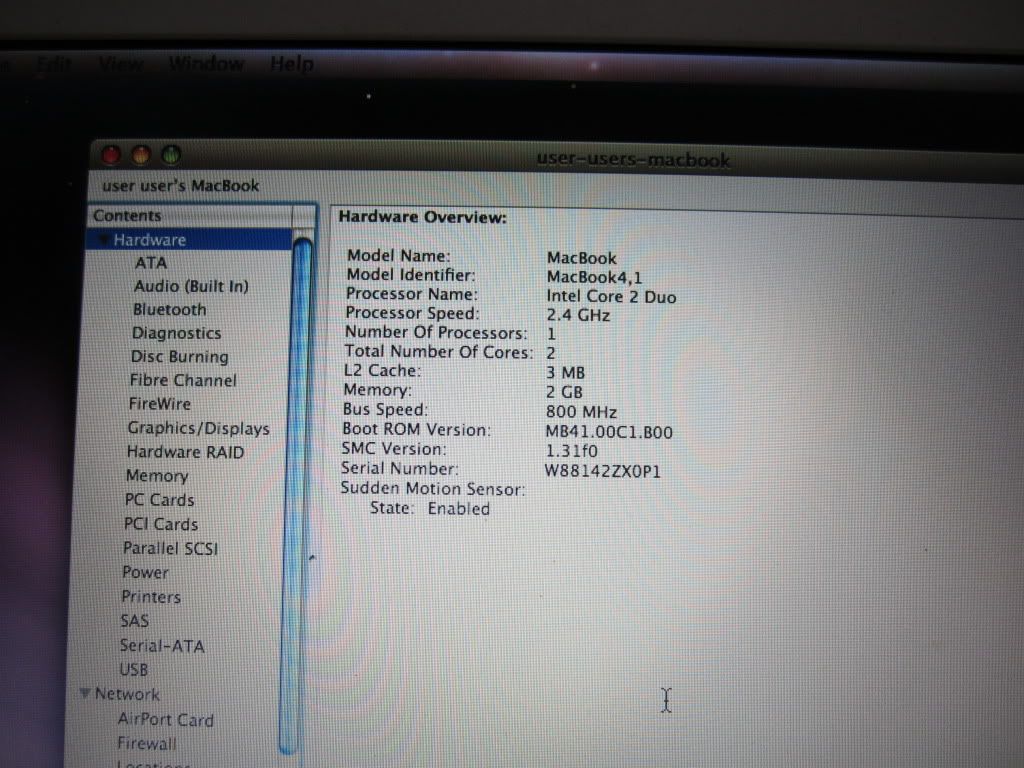Image resolution: width=1024 pixels, height=768 pixels.
Task: Show FireWire details
Action: [160, 404]
